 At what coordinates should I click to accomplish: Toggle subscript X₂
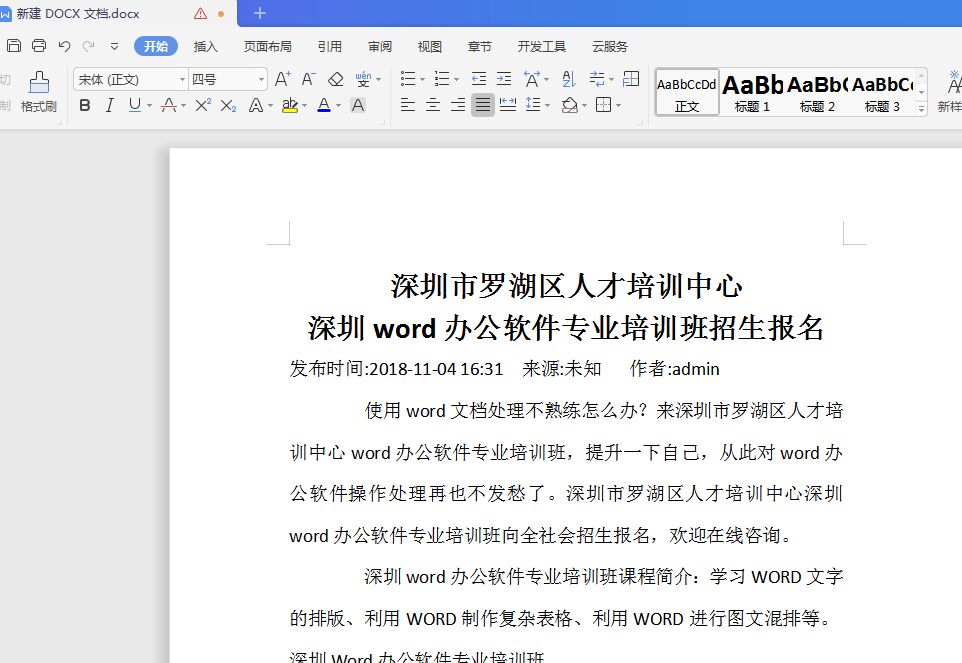click(228, 105)
